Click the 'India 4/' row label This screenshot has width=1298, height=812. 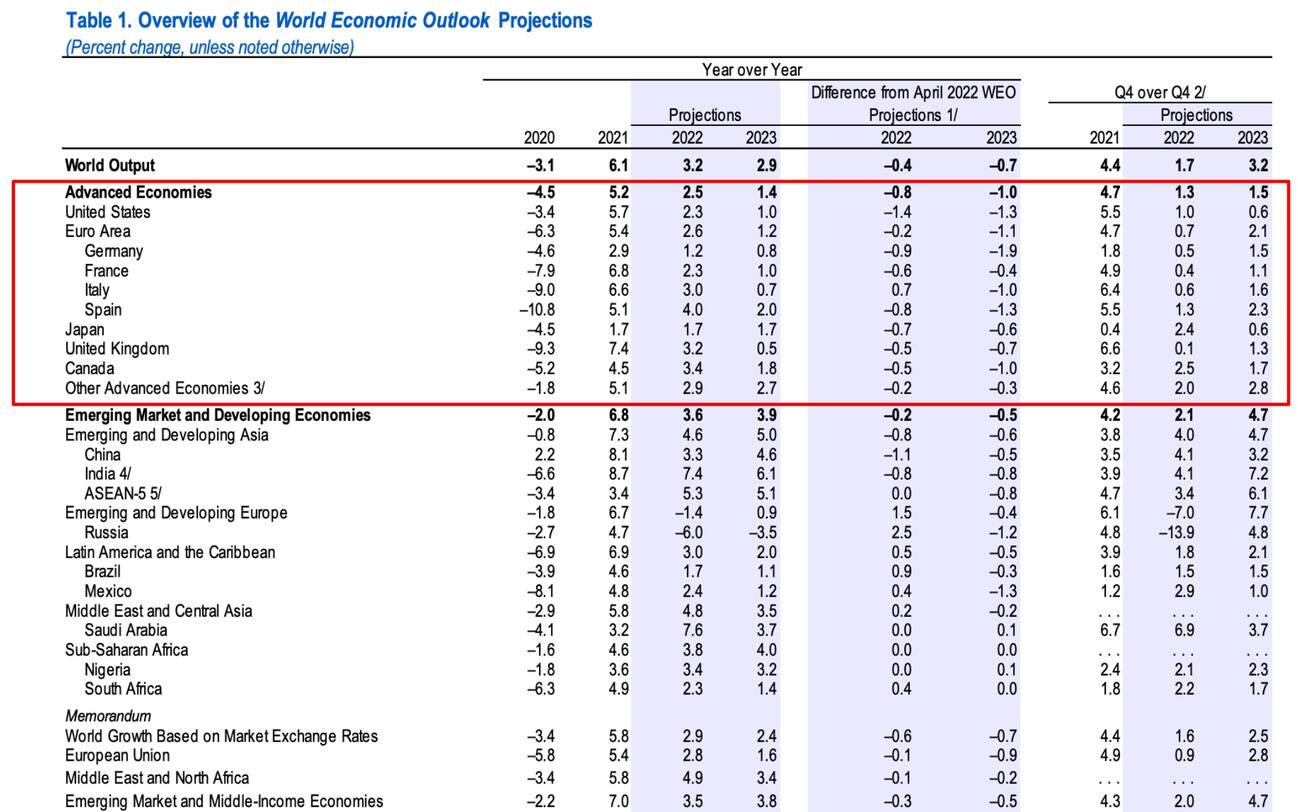point(108,474)
